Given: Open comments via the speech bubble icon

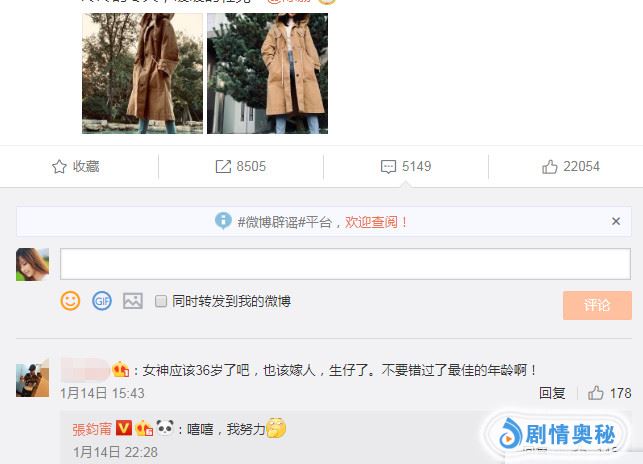Looking at the screenshot, I should click(388, 167).
